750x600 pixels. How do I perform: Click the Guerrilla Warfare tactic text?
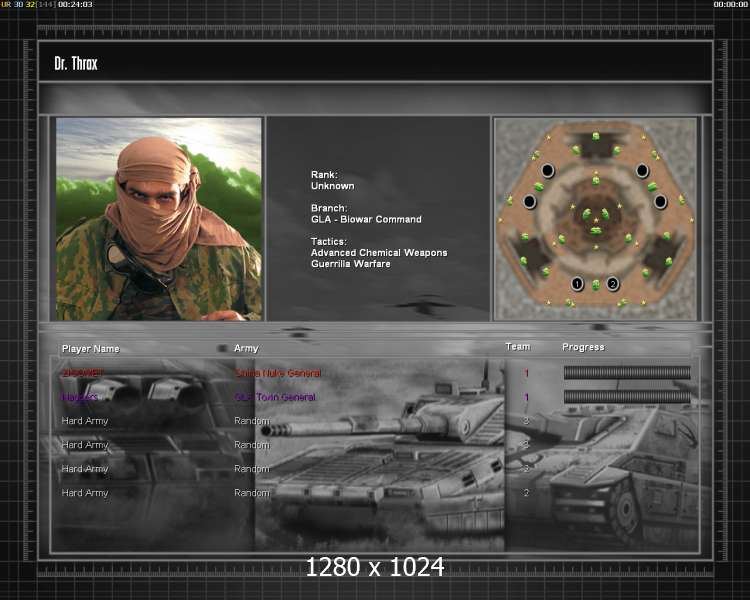351,264
